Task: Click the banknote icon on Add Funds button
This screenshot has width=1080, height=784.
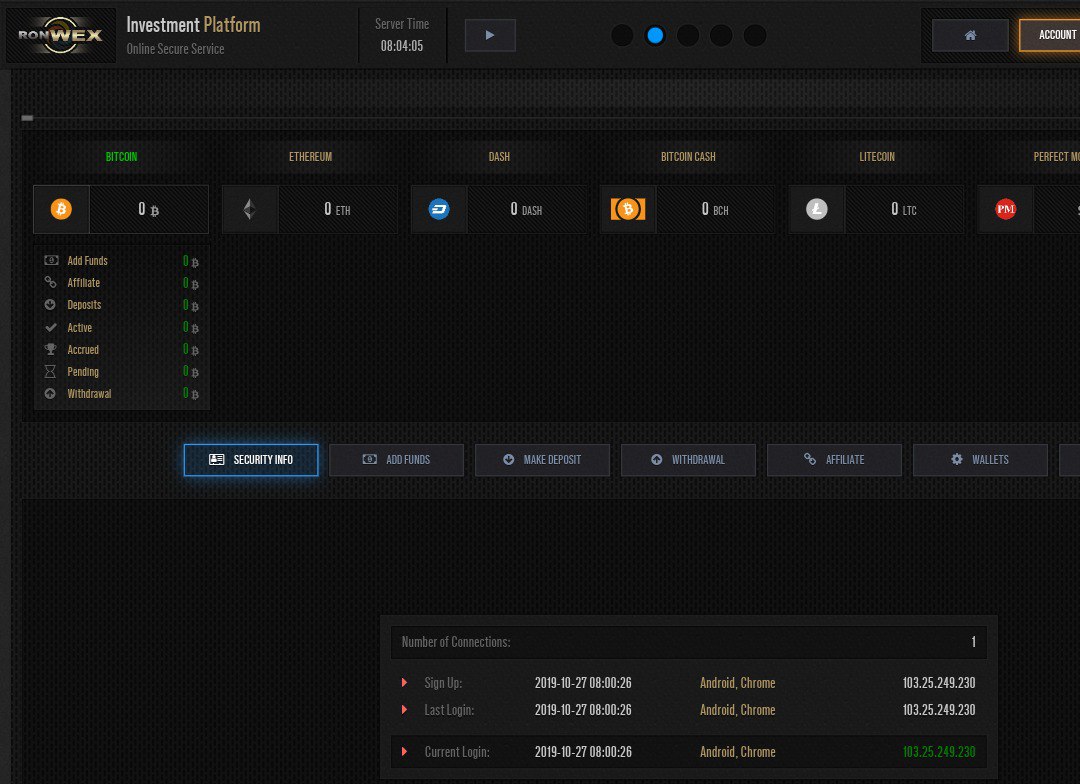Action: 370,460
